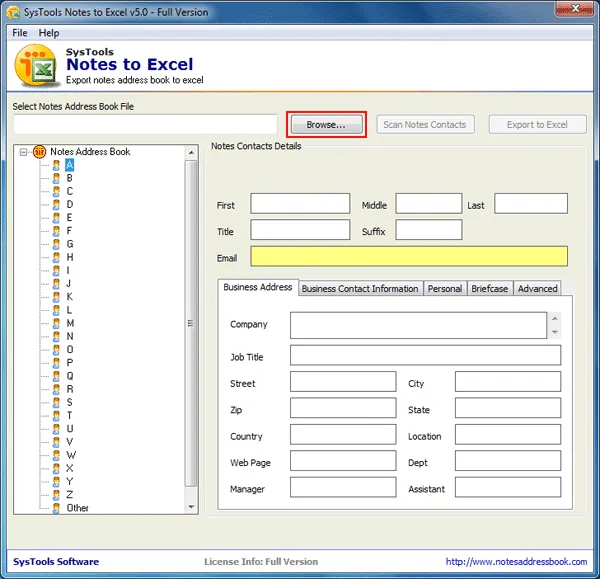The image size is (600, 579).
Task: Click the Scan Notes Contacts button
Action: pyautogui.click(x=425, y=125)
